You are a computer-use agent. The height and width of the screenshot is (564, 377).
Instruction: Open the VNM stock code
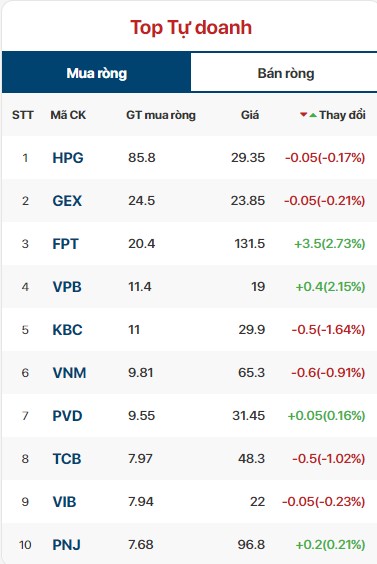point(69,373)
